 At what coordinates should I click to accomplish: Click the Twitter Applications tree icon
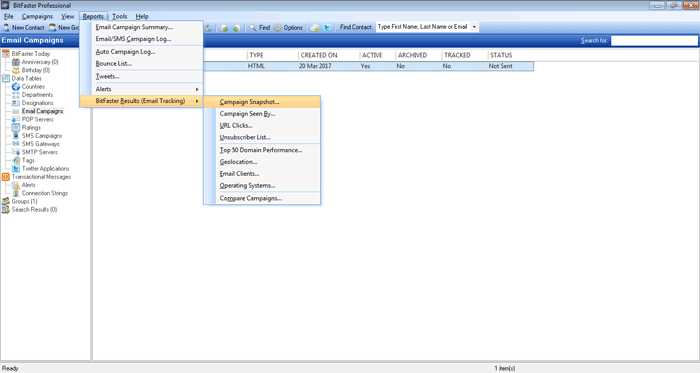(x=16, y=169)
